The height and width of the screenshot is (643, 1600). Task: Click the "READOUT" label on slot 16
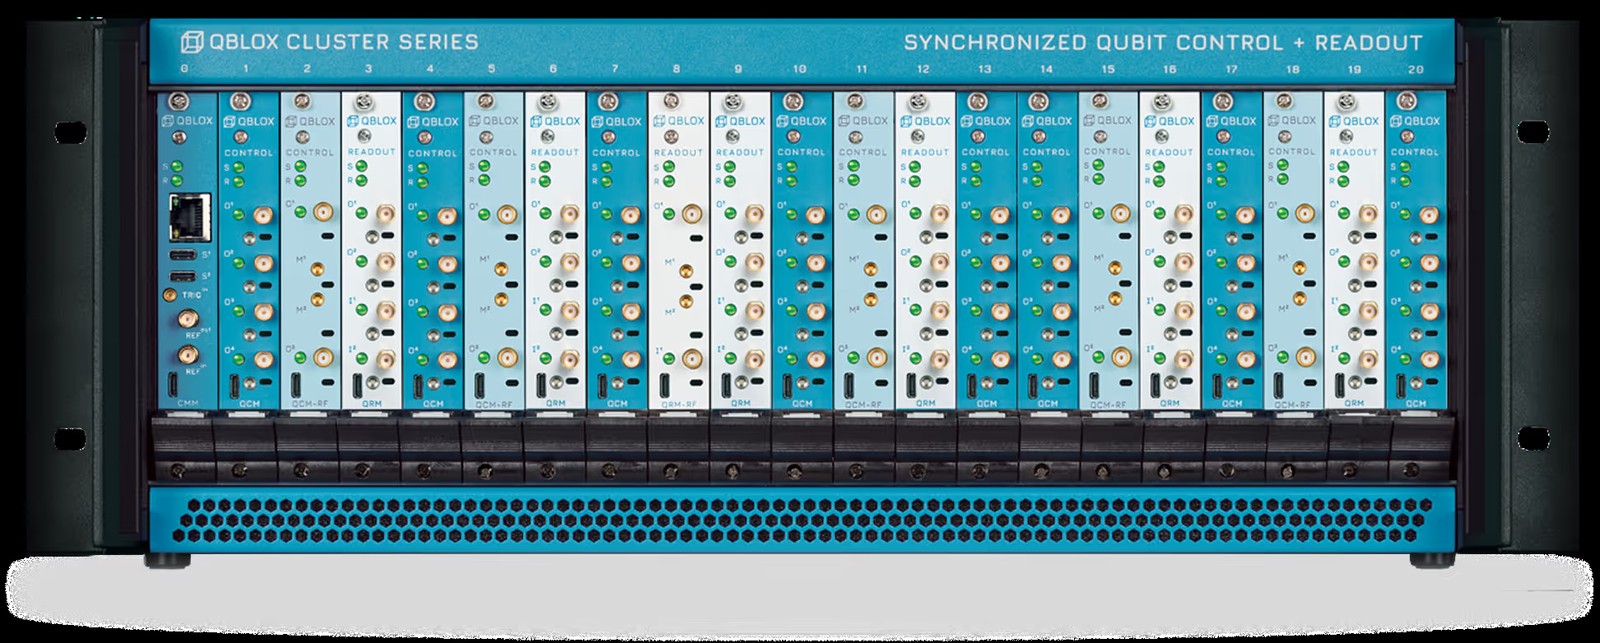click(1170, 152)
